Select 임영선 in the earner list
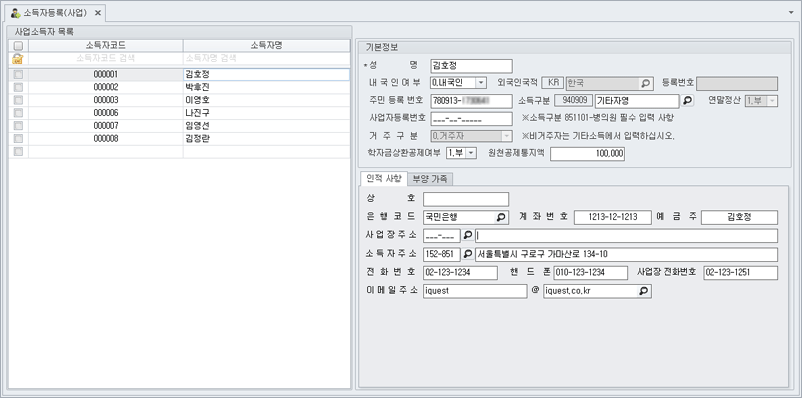The image size is (802, 398). point(266,126)
